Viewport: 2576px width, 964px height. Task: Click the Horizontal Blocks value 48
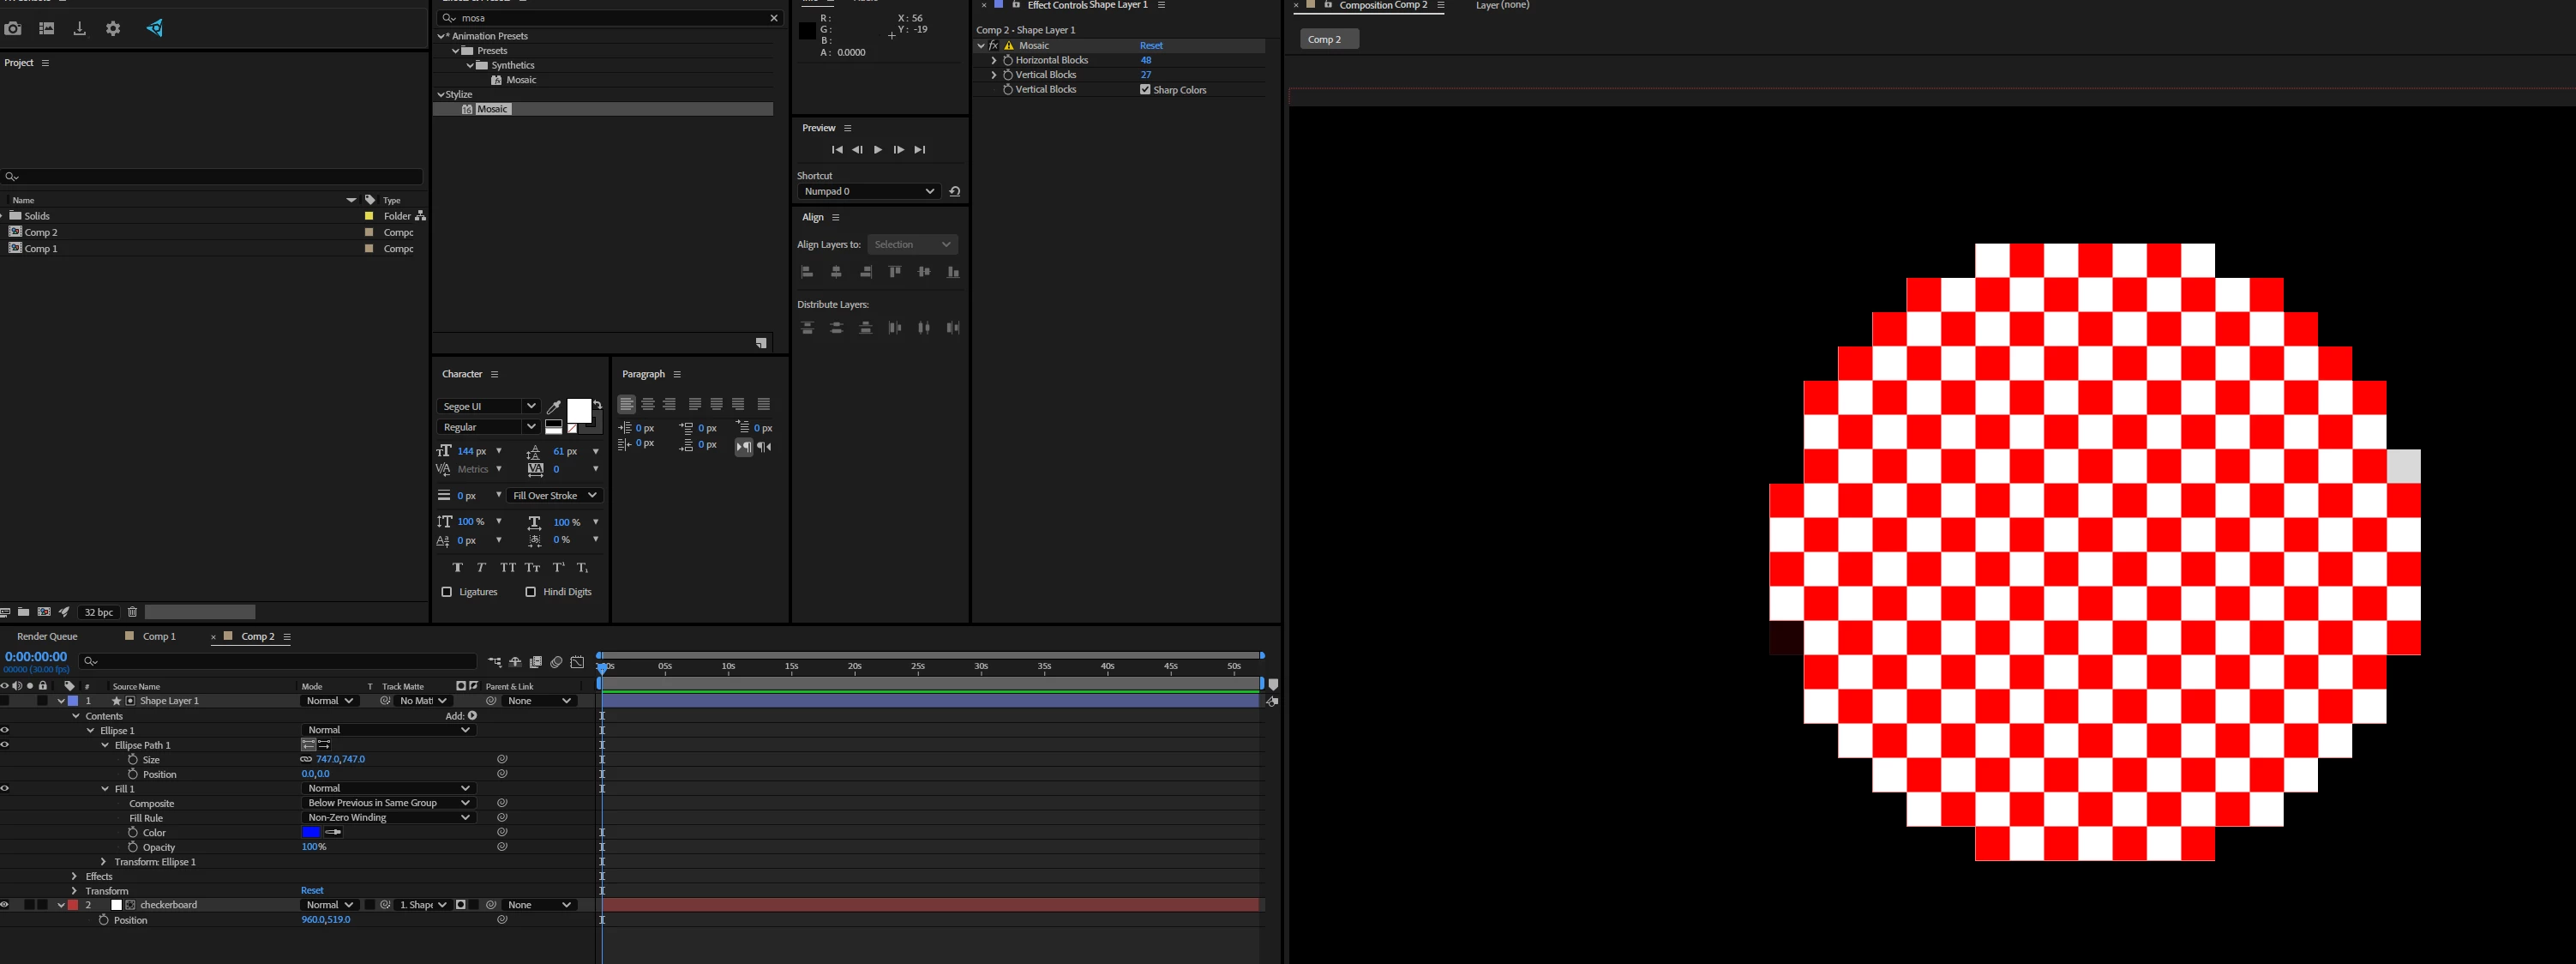pos(1146,60)
